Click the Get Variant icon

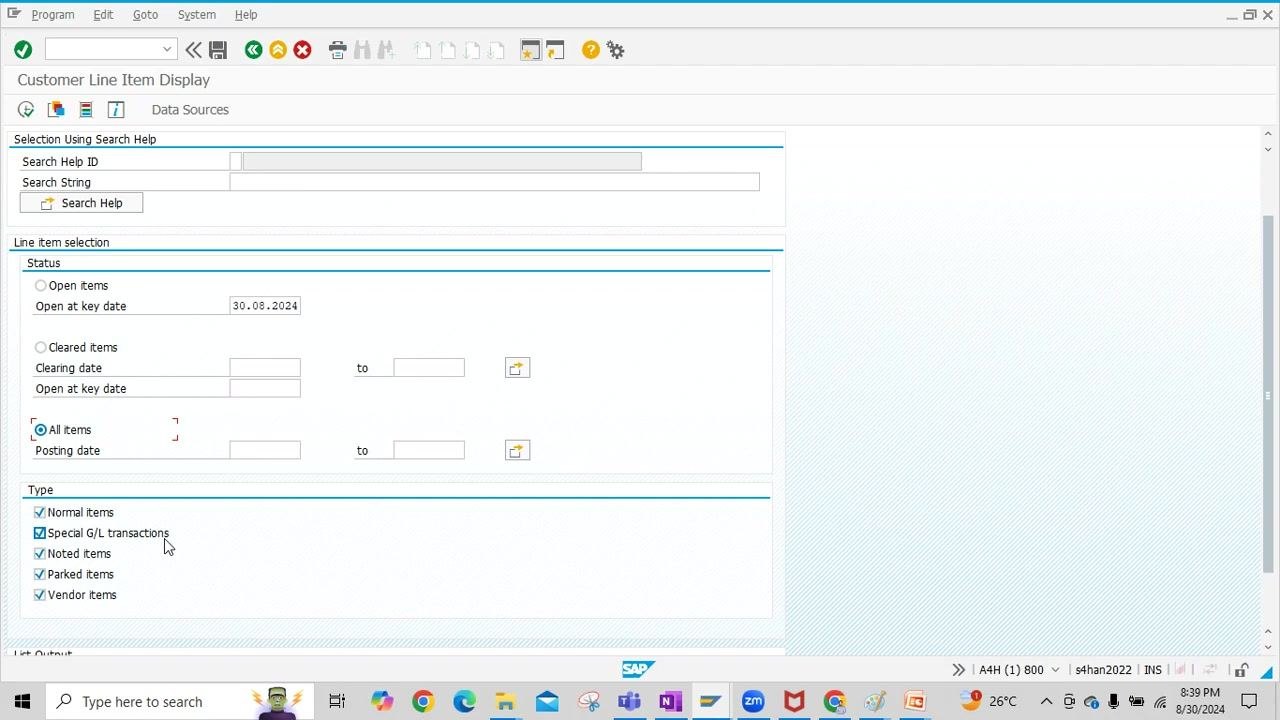click(56, 110)
